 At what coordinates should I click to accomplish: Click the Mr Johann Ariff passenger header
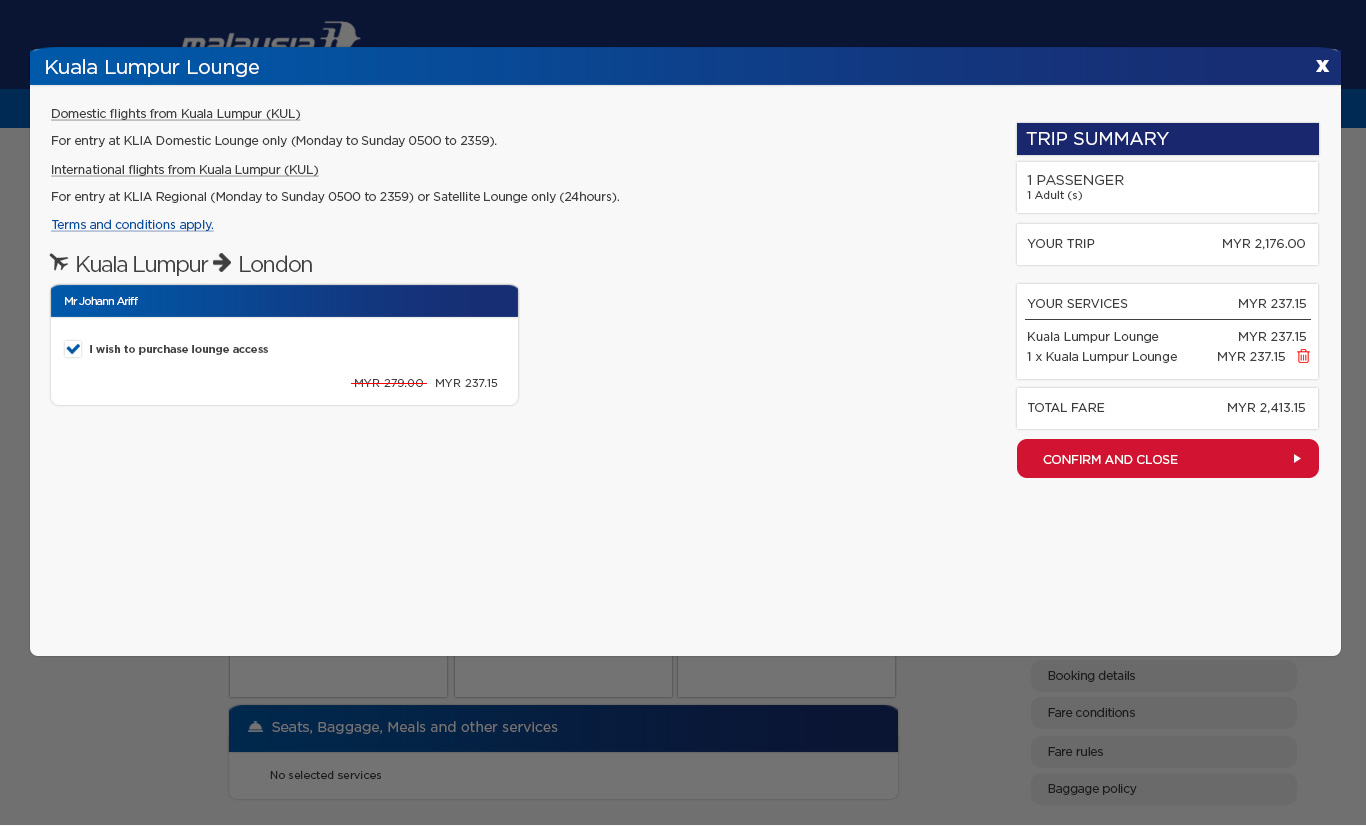284,301
